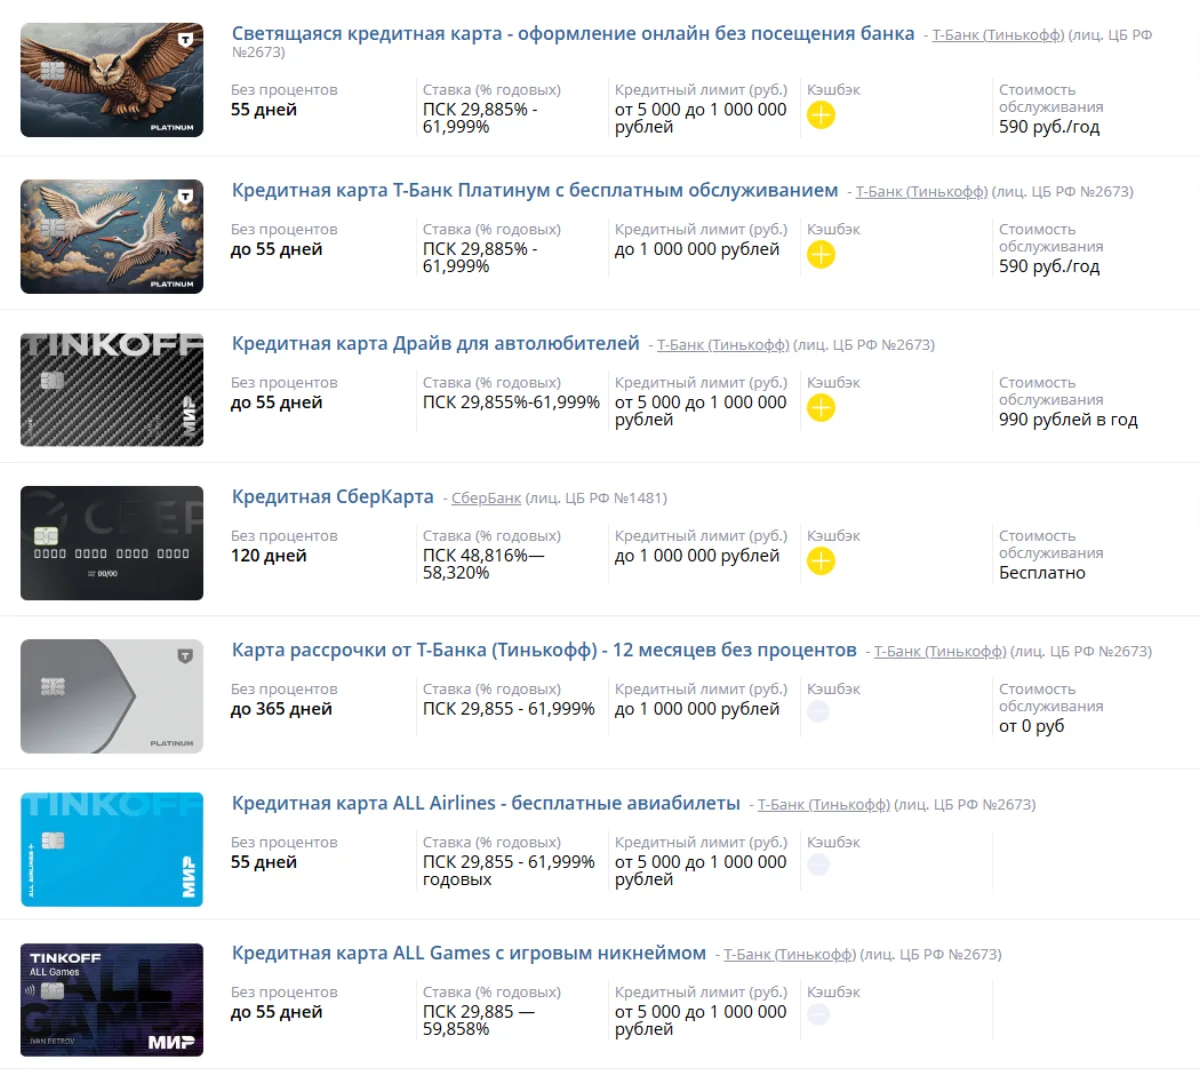Click Т-Банк link next to ALL Airlines card
This screenshot has height=1076, width=1200.
(824, 804)
